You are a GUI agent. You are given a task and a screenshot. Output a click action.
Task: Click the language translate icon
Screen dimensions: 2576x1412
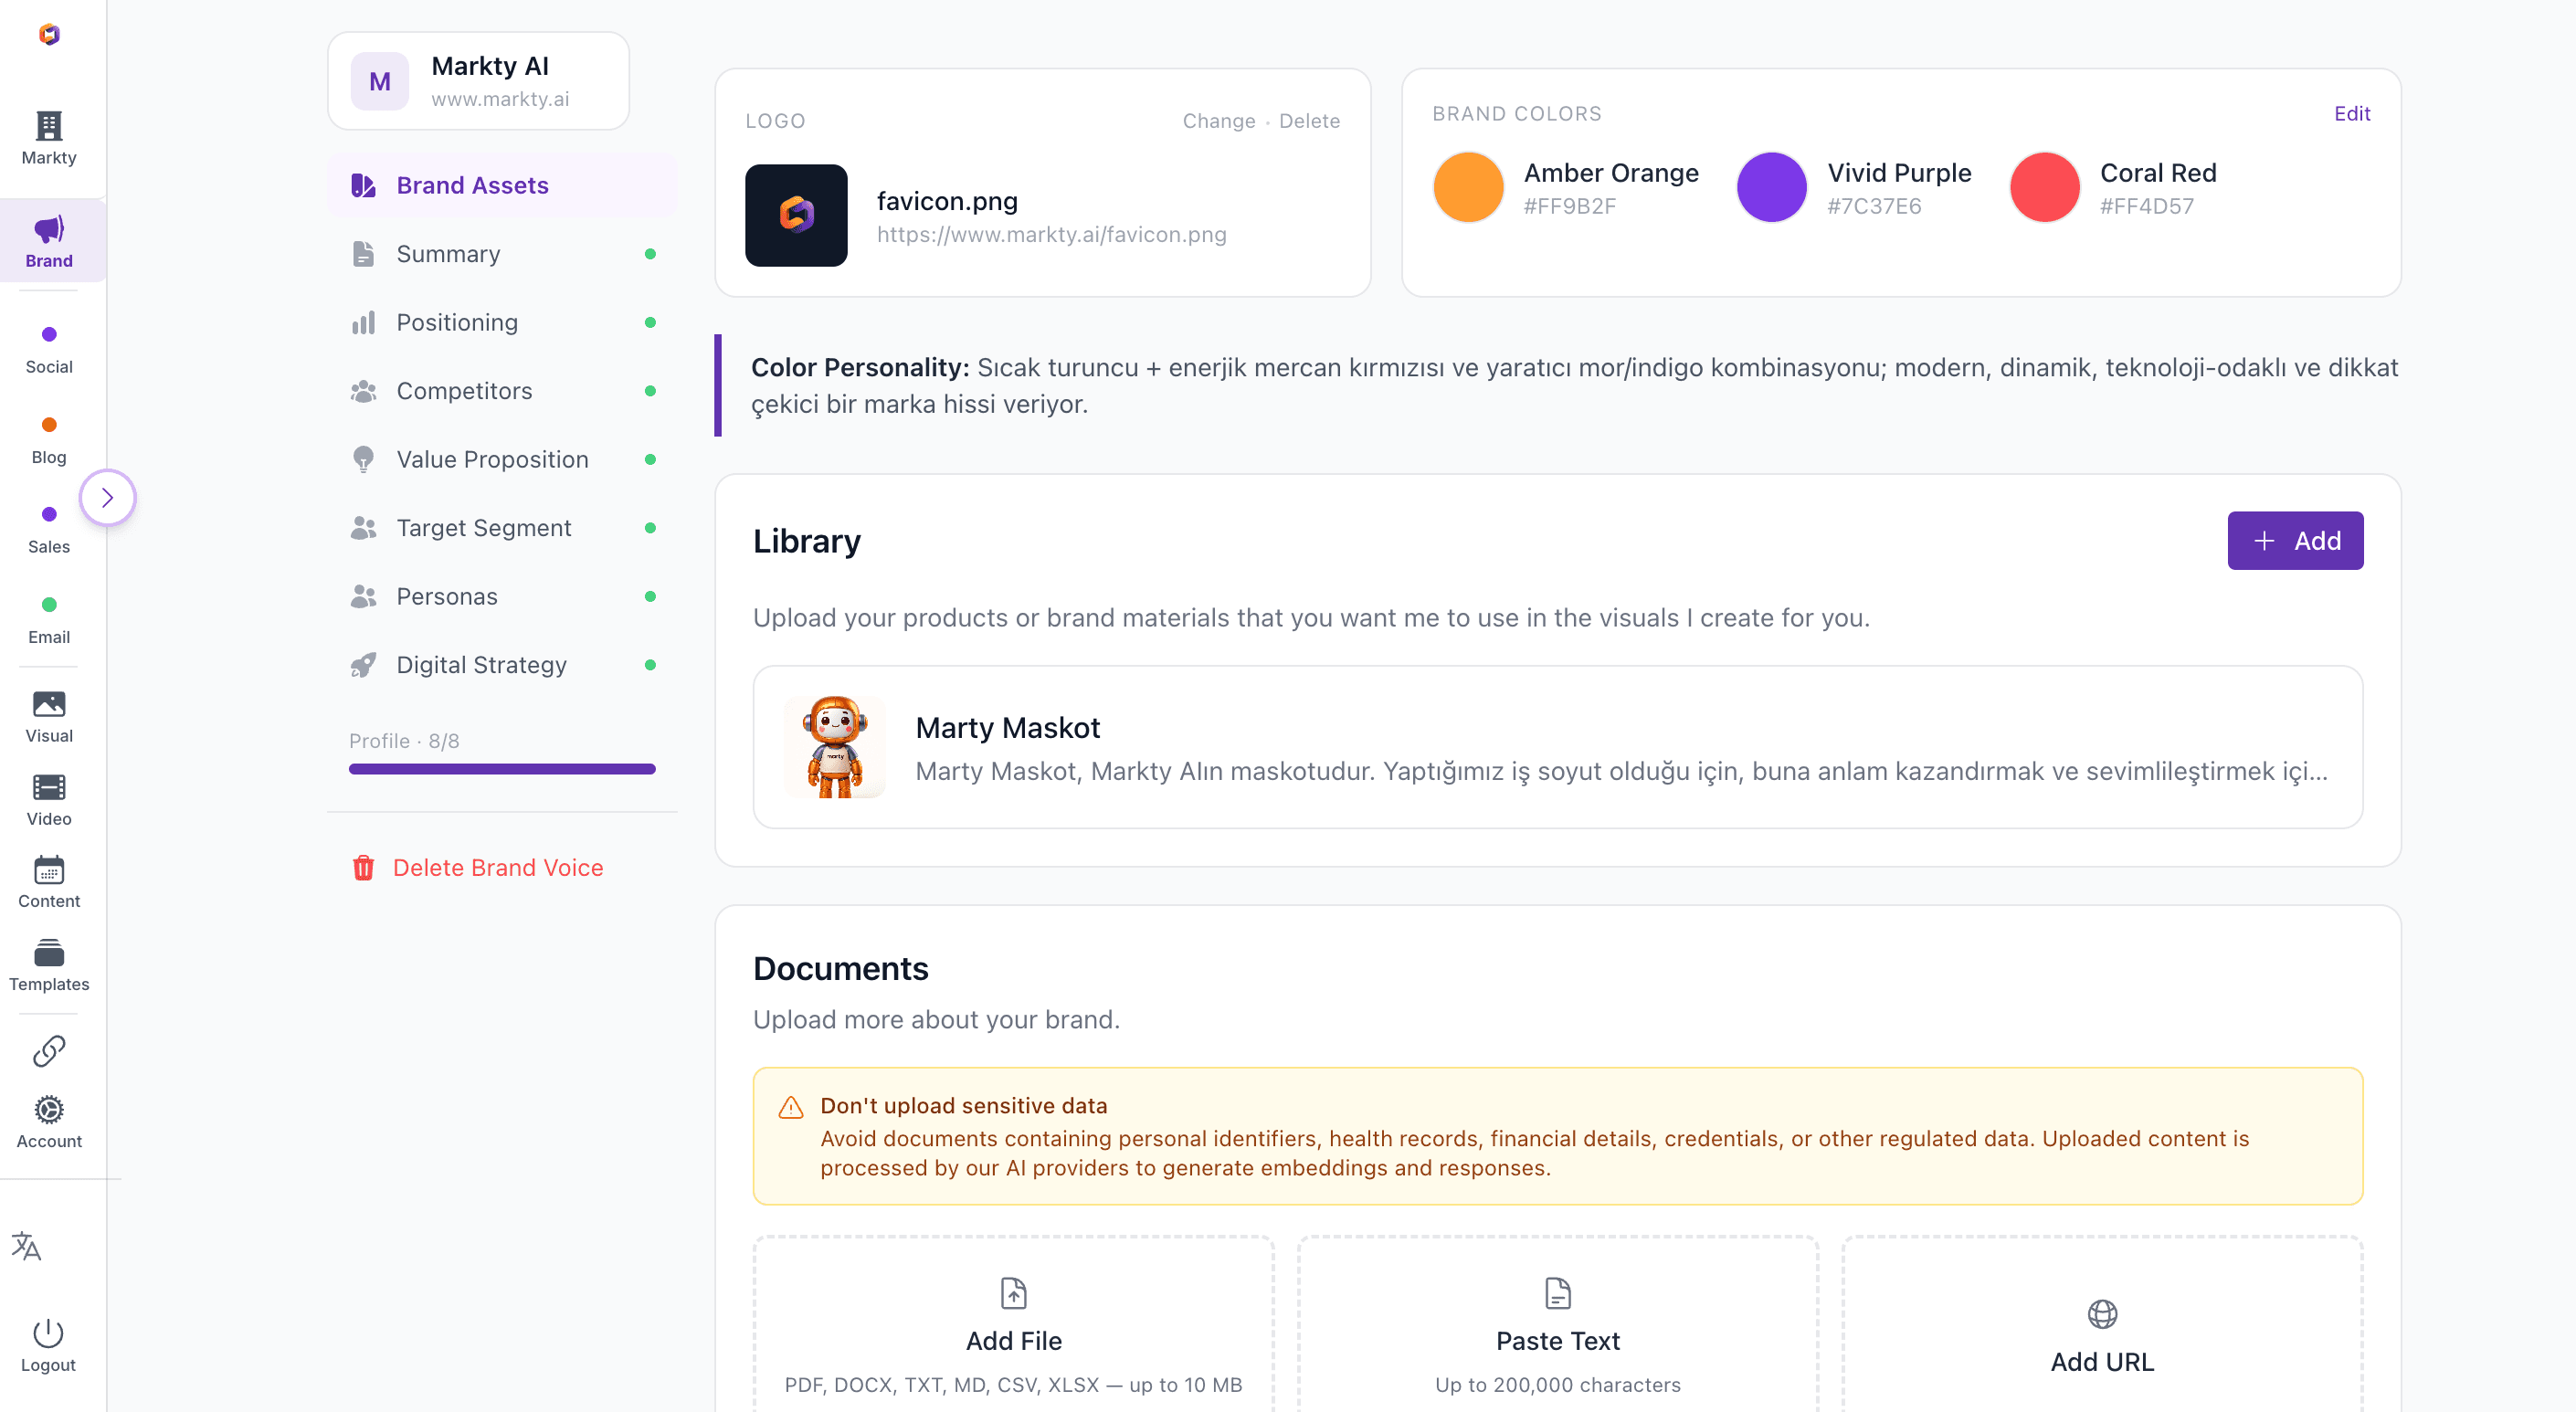coord(27,1246)
